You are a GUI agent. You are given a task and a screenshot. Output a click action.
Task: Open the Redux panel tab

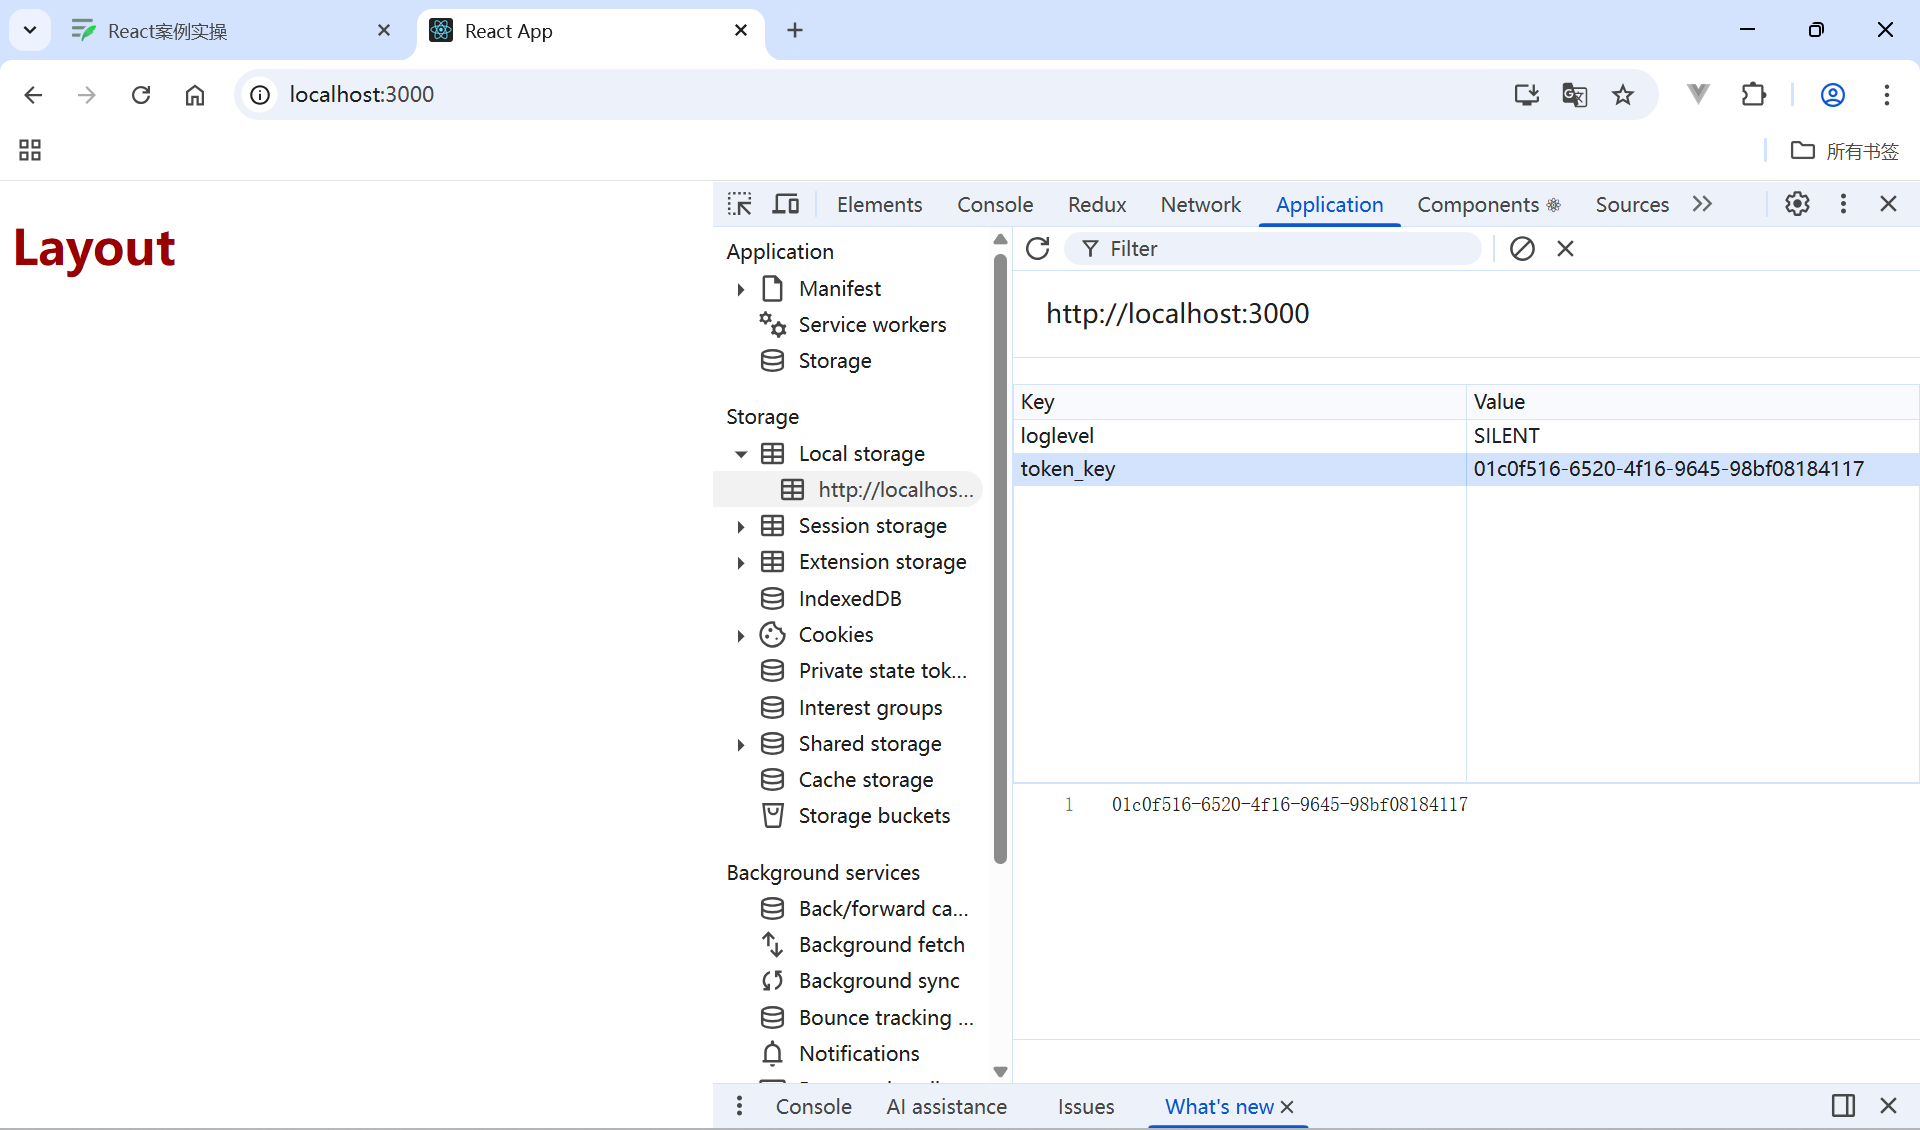click(x=1096, y=204)
